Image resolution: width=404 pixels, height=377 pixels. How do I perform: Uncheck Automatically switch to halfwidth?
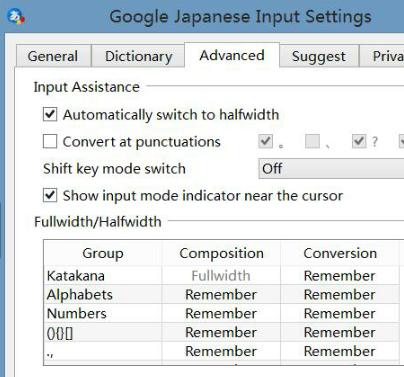pyautogui.click(x=50, y=115)
